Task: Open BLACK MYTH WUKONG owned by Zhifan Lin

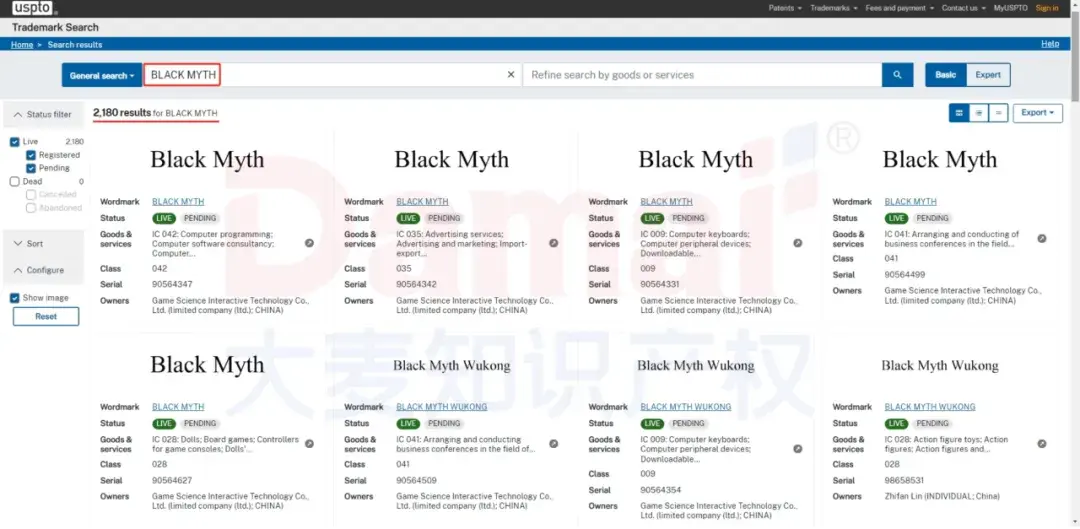Action: click(x=930, y=407)
